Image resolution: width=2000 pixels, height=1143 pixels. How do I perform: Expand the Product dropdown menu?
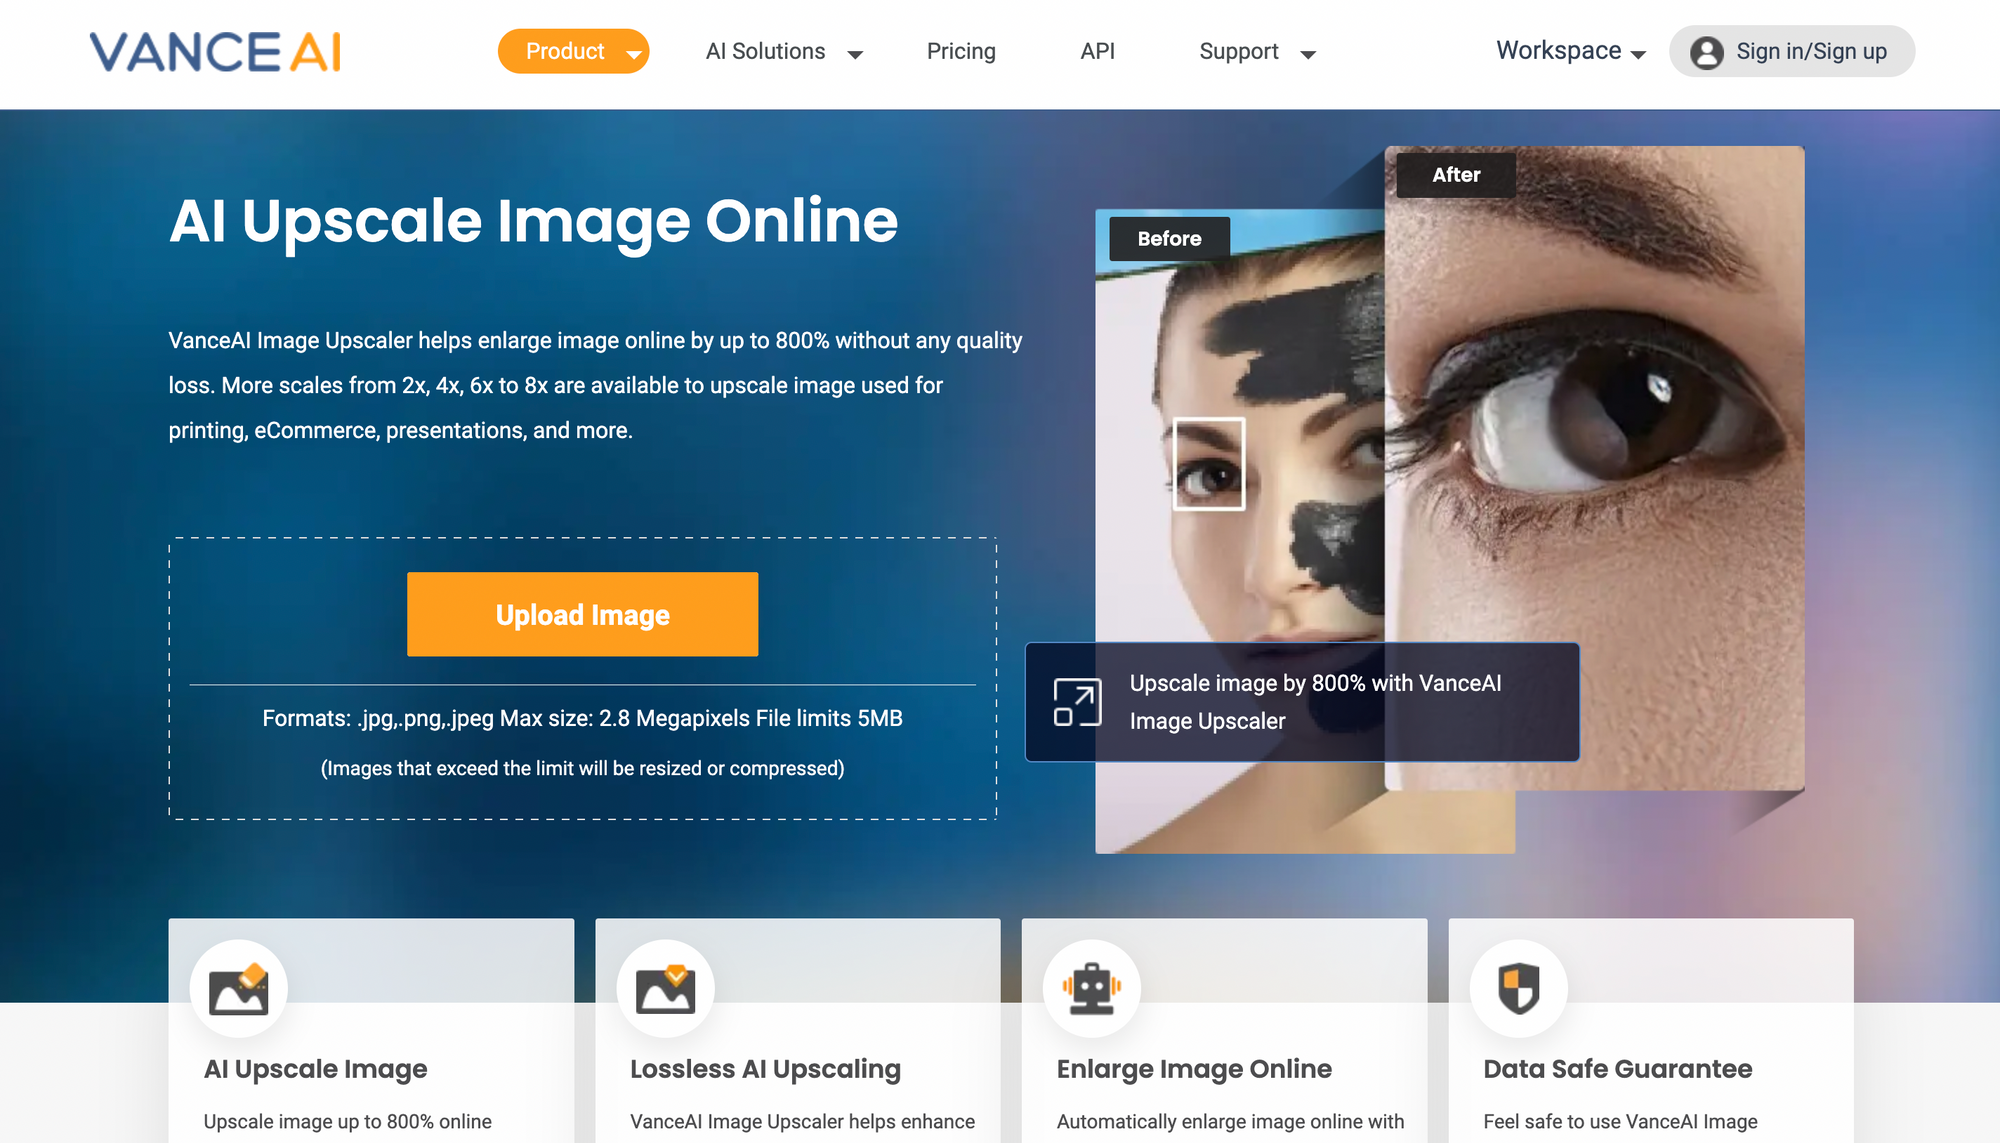click(573, 52)
